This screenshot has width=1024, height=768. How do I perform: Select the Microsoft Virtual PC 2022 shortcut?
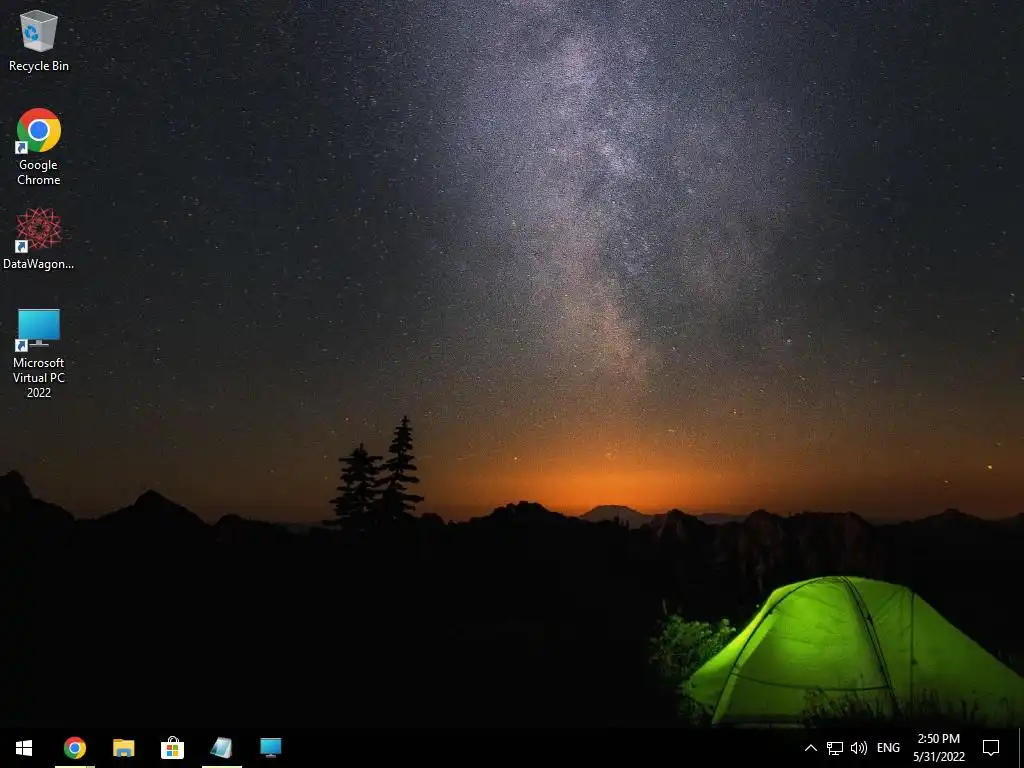click(39, 353)
